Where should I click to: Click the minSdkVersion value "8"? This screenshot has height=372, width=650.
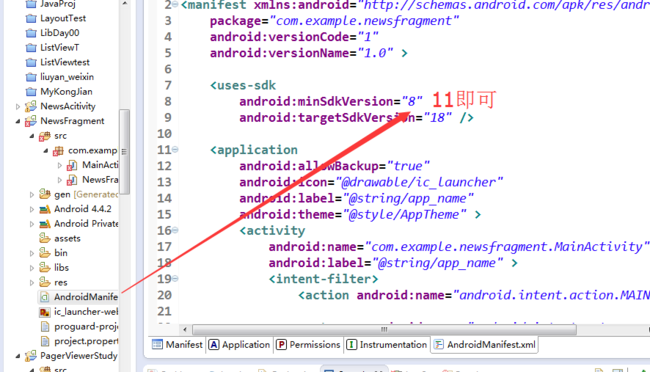coord(412,101)
